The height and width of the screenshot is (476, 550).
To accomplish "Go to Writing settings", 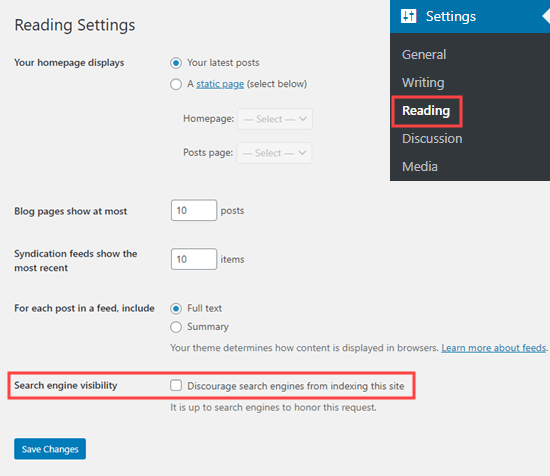I will pyautogui.click(x=423, y=83).
